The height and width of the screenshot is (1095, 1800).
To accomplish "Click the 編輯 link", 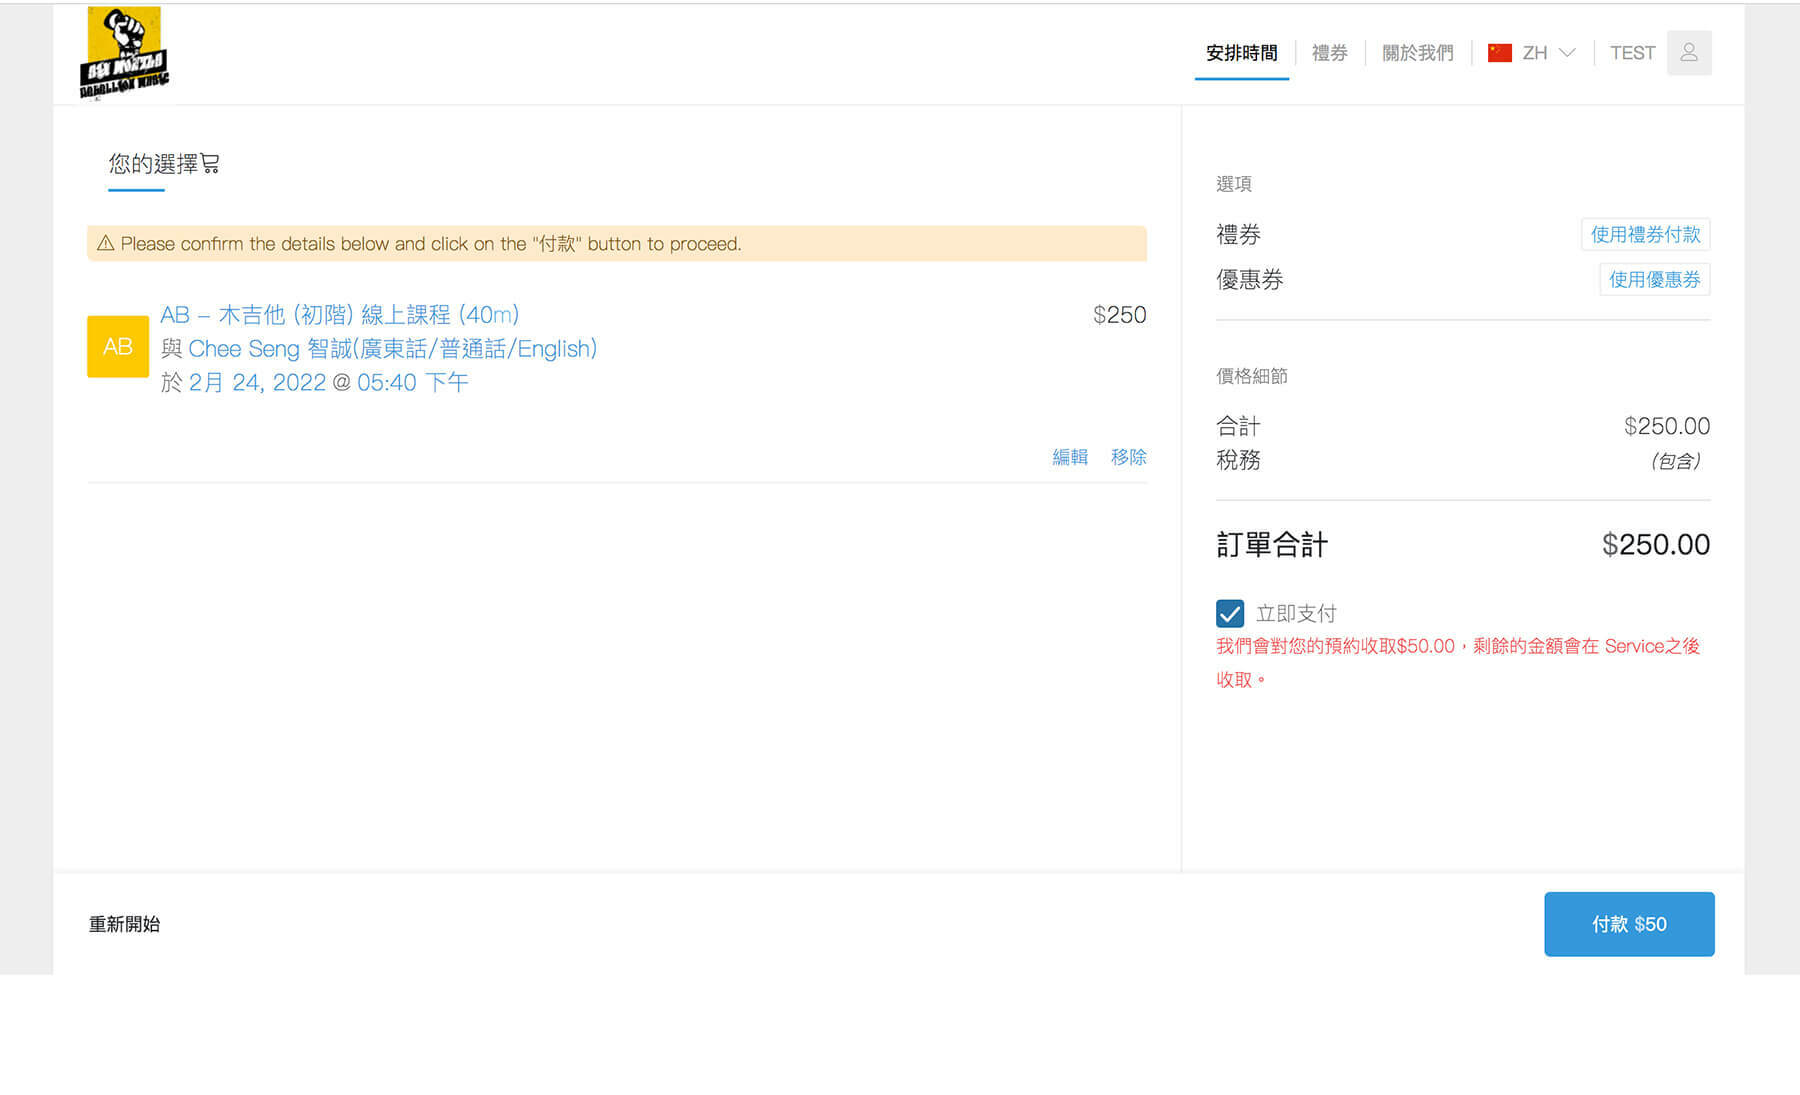I will pyautogui.click(x=1069, y=457).
